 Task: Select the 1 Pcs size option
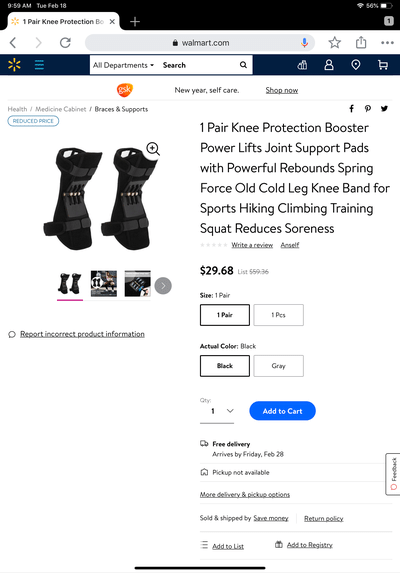pyautogui.click(x=278, y=315)
